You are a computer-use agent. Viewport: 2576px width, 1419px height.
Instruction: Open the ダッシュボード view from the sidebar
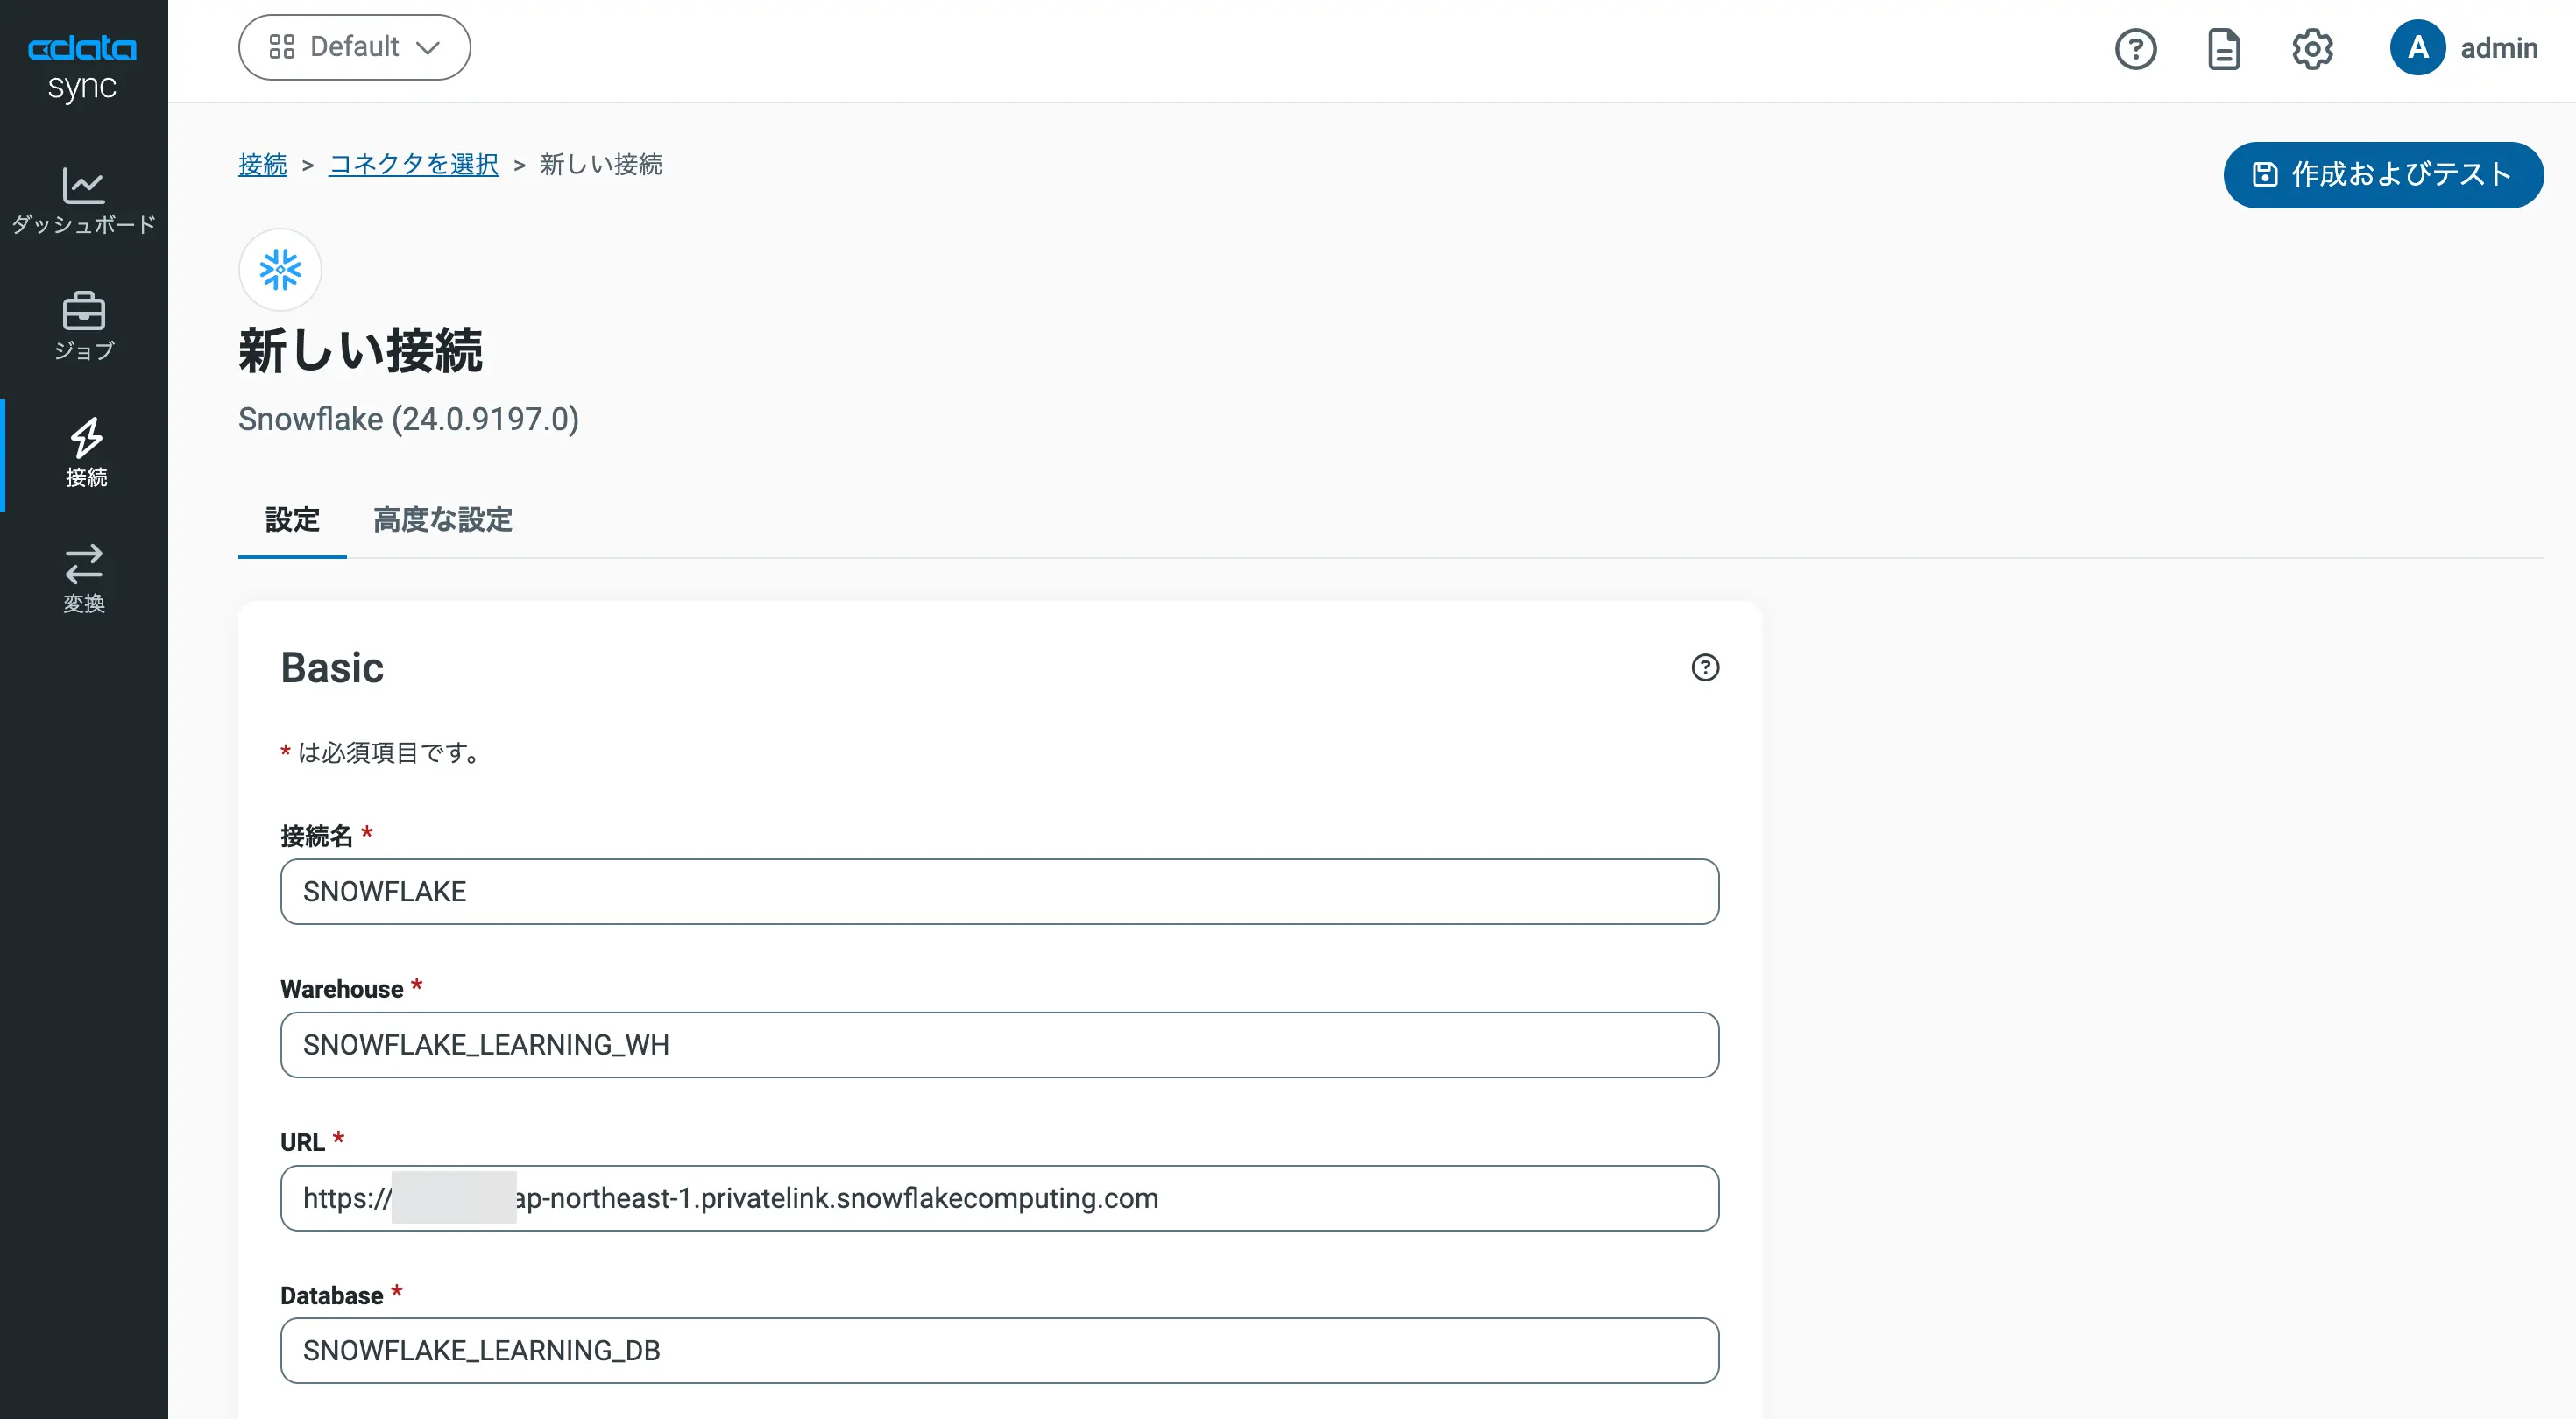pyautogui.click(x=84, y=200)
